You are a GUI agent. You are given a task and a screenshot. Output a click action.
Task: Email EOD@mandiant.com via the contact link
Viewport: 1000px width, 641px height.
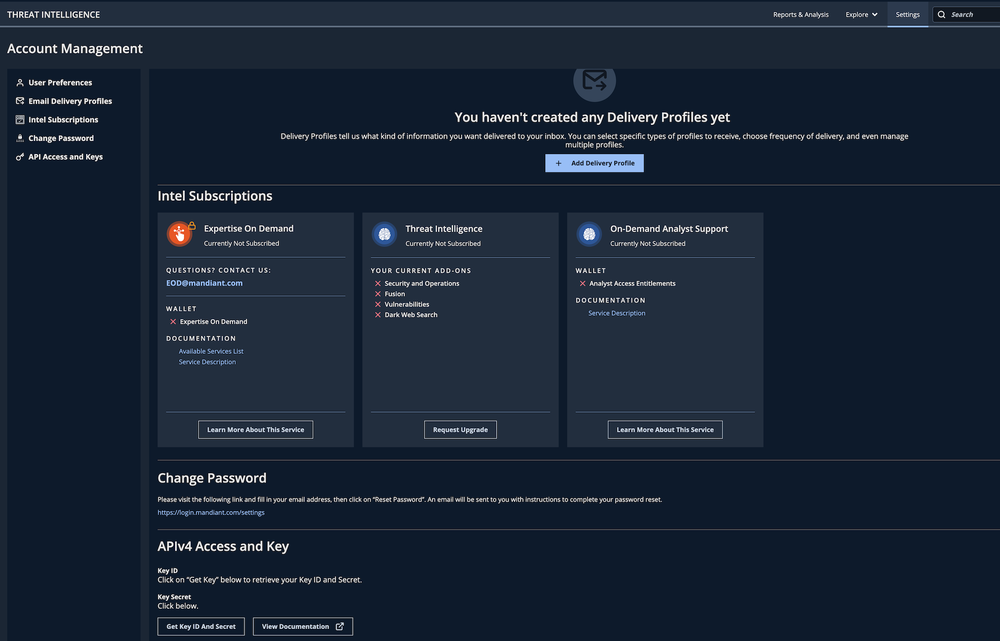(x=204, y=281)
